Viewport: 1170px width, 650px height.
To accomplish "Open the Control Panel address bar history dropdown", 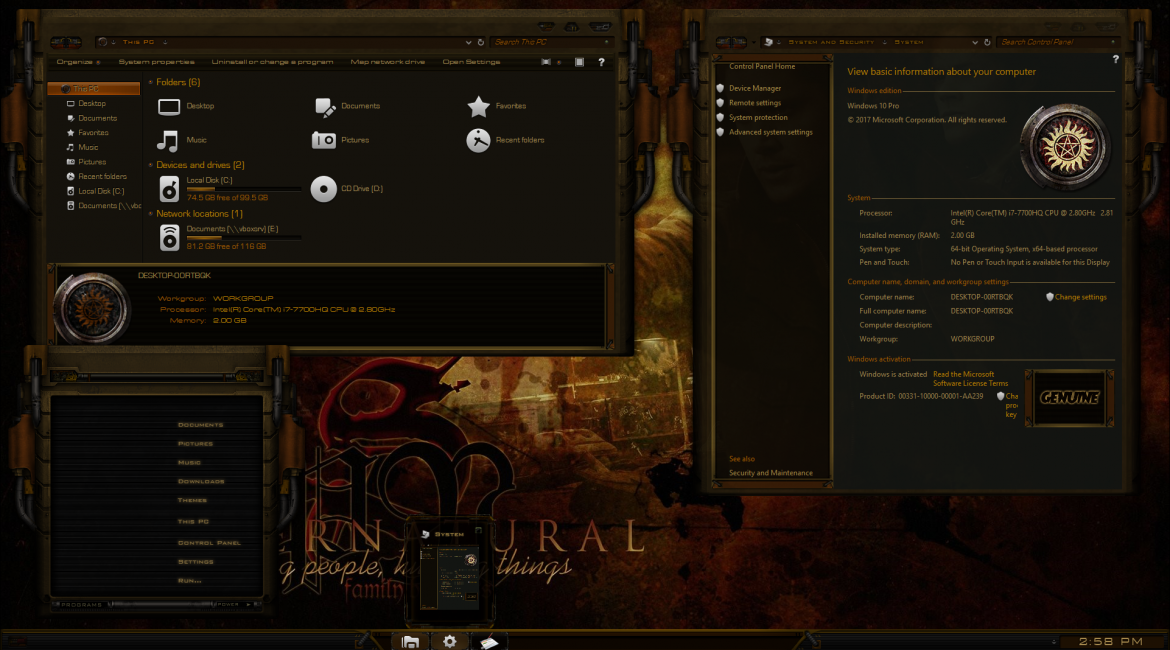I will tap(975, 43).
